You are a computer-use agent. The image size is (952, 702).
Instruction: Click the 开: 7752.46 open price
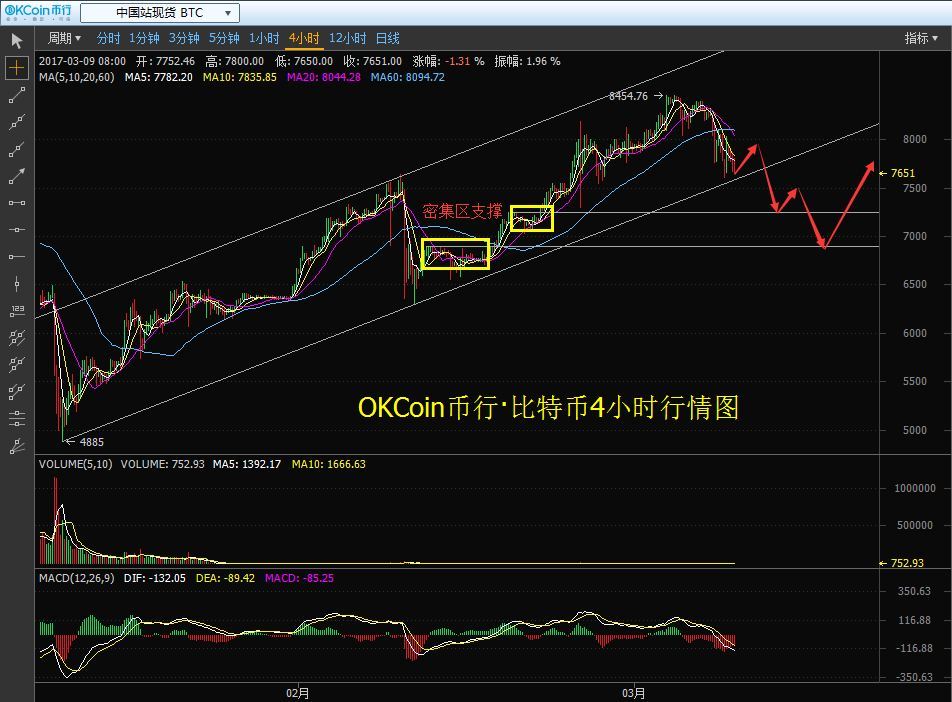coord(165,61)
